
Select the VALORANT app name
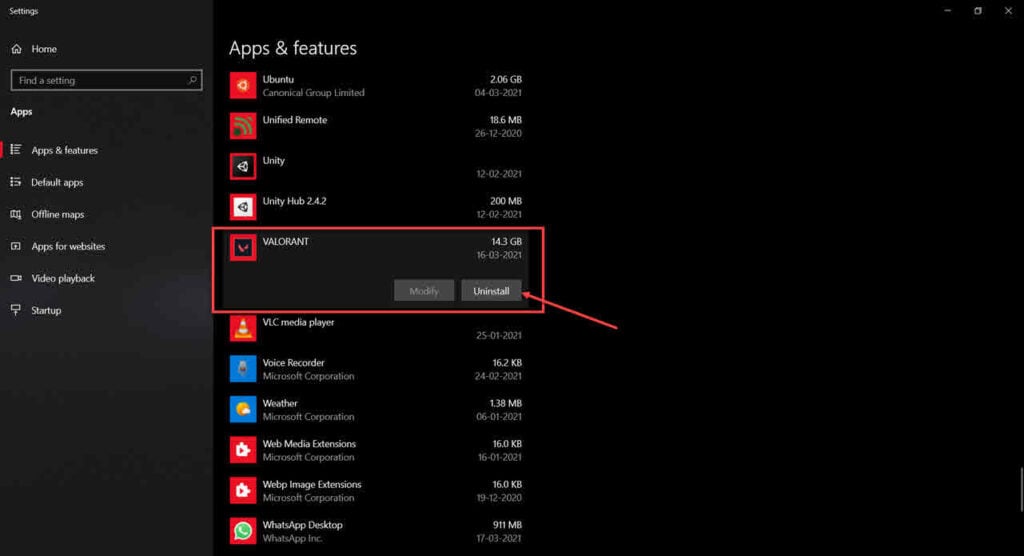[x=285, y=241]
